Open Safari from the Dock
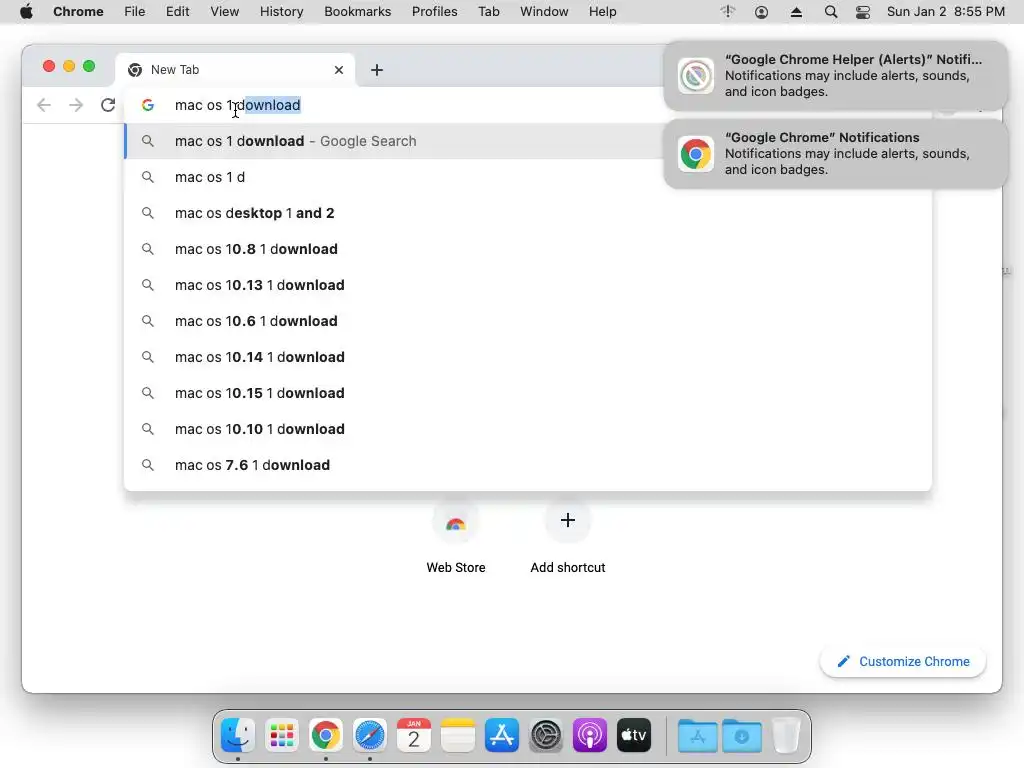Image resolution: width=1024 pixels, height=768 pixels. pos(370,735)
